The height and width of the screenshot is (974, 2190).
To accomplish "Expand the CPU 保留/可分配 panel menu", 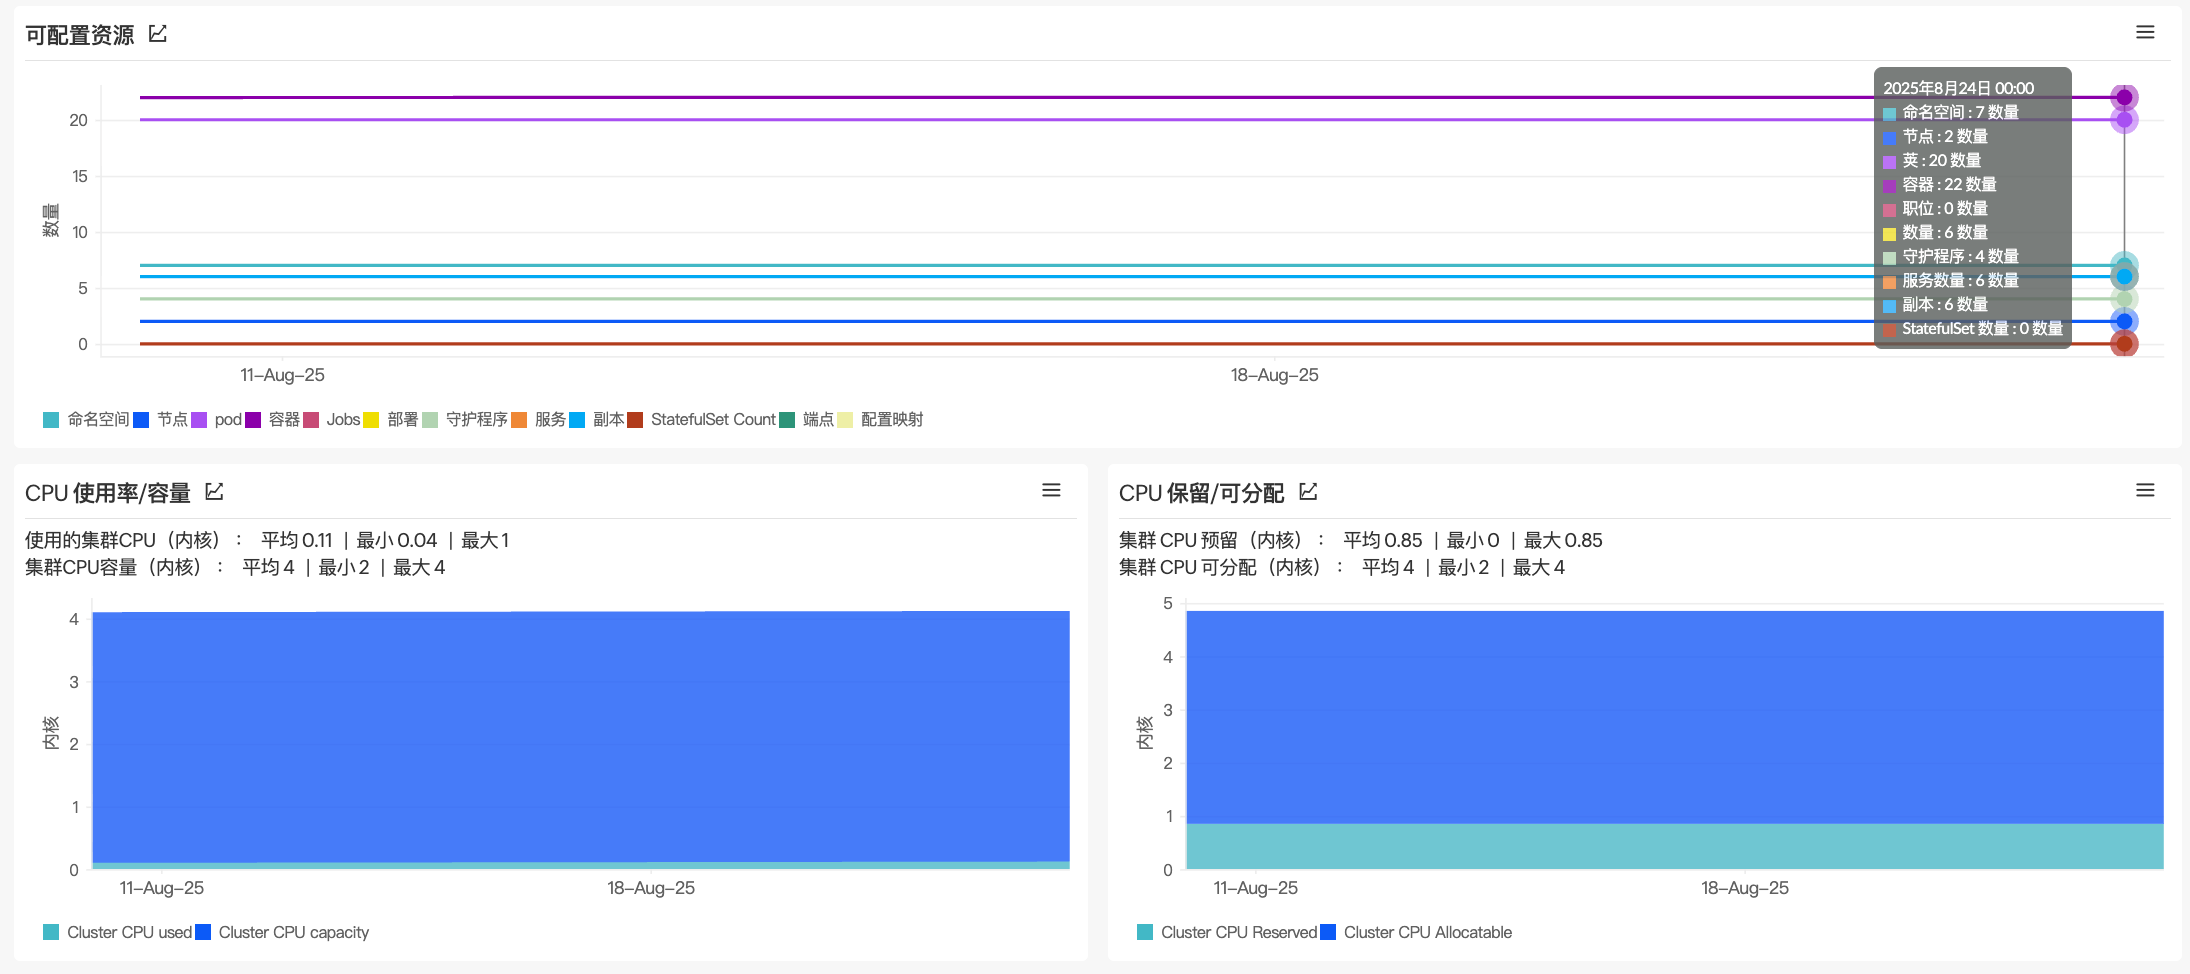I will (2145, 490).
